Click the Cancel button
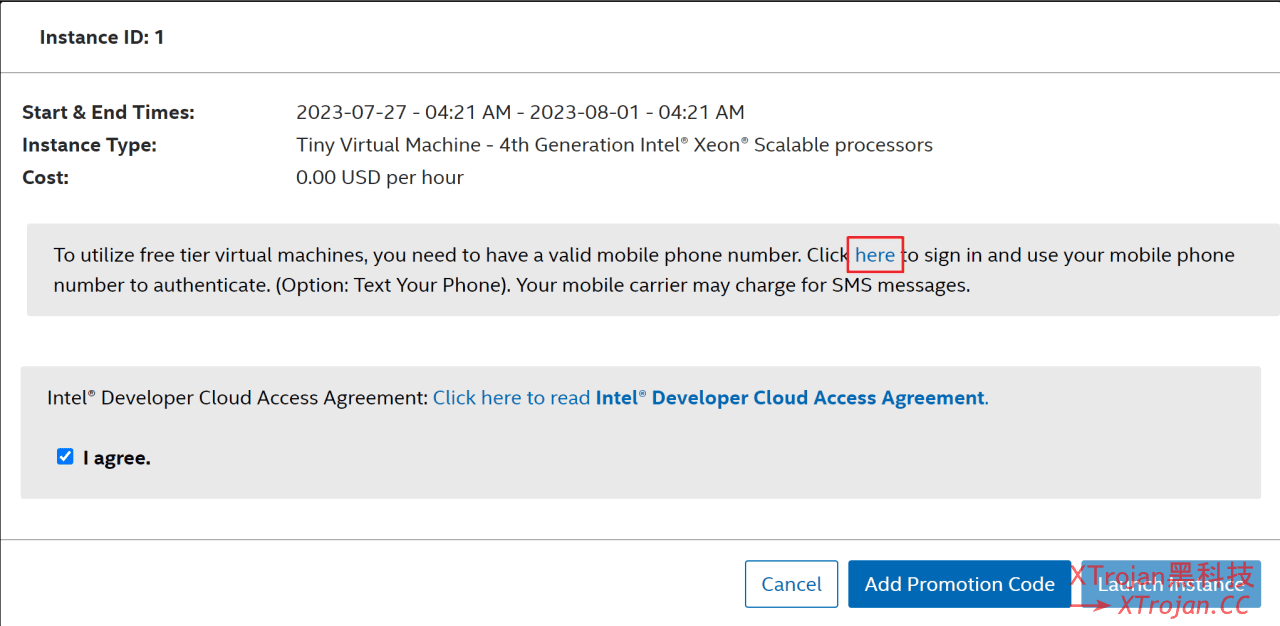Screen dimensions: 1280x626 click(x=791, y=584)
